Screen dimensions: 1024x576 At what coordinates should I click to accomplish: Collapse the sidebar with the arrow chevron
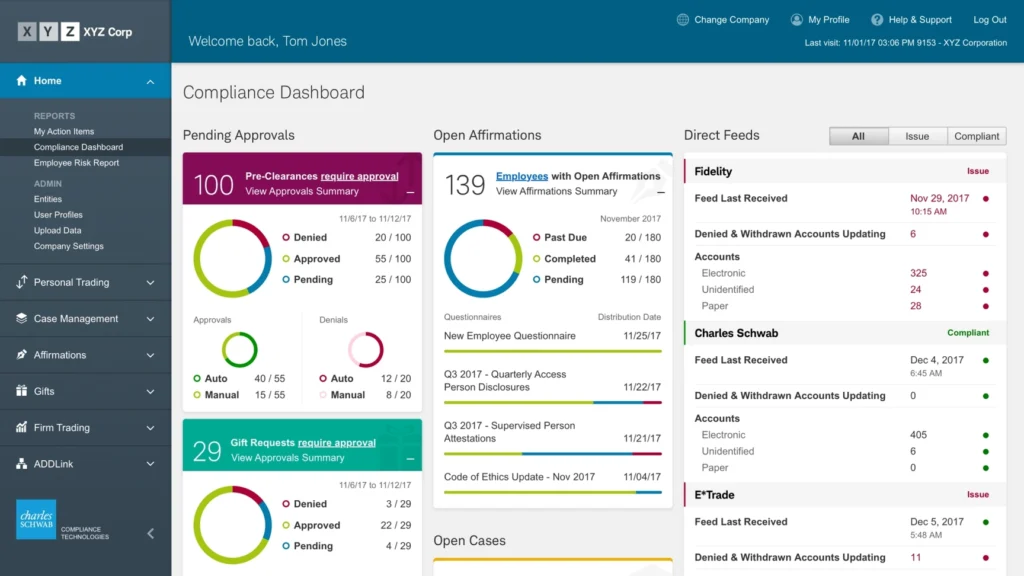click(152, 533)
